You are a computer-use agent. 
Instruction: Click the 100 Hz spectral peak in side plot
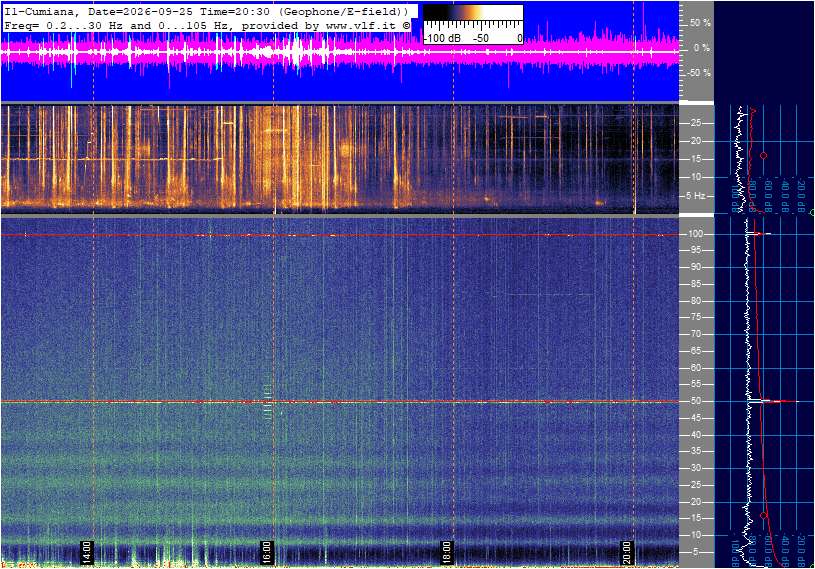tap(759, 234)
